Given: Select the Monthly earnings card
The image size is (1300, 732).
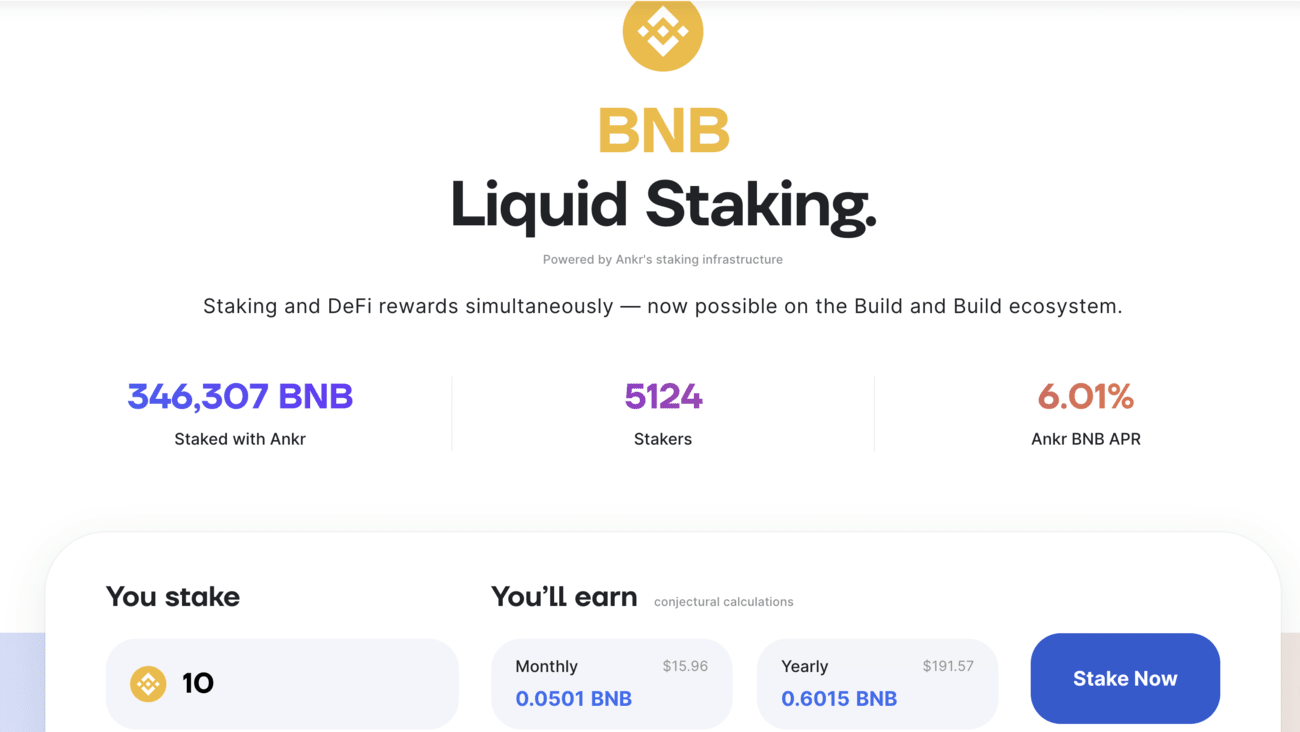Looking at the screenshot, I should [612, 684].
